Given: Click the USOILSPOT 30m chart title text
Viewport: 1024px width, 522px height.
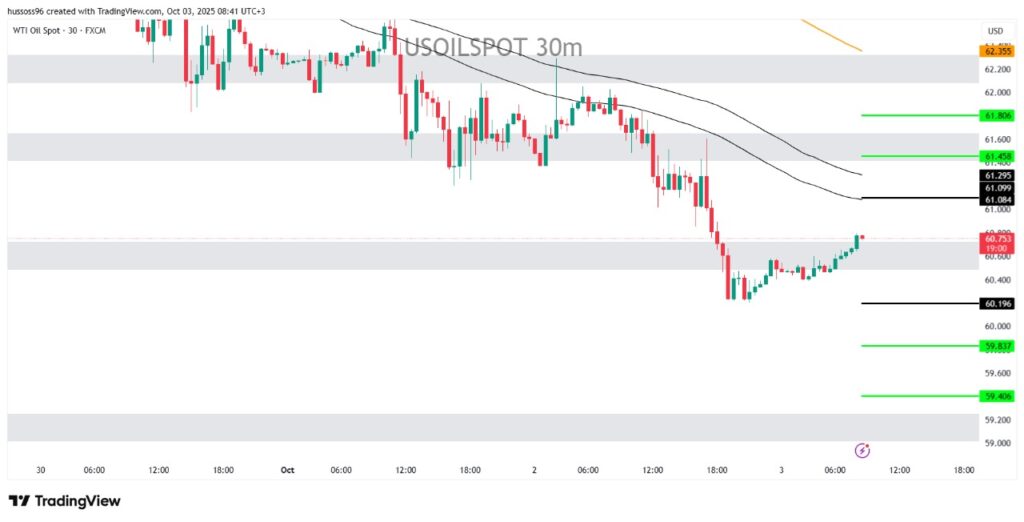Looking at the screenshot, I should click(492, 46).
